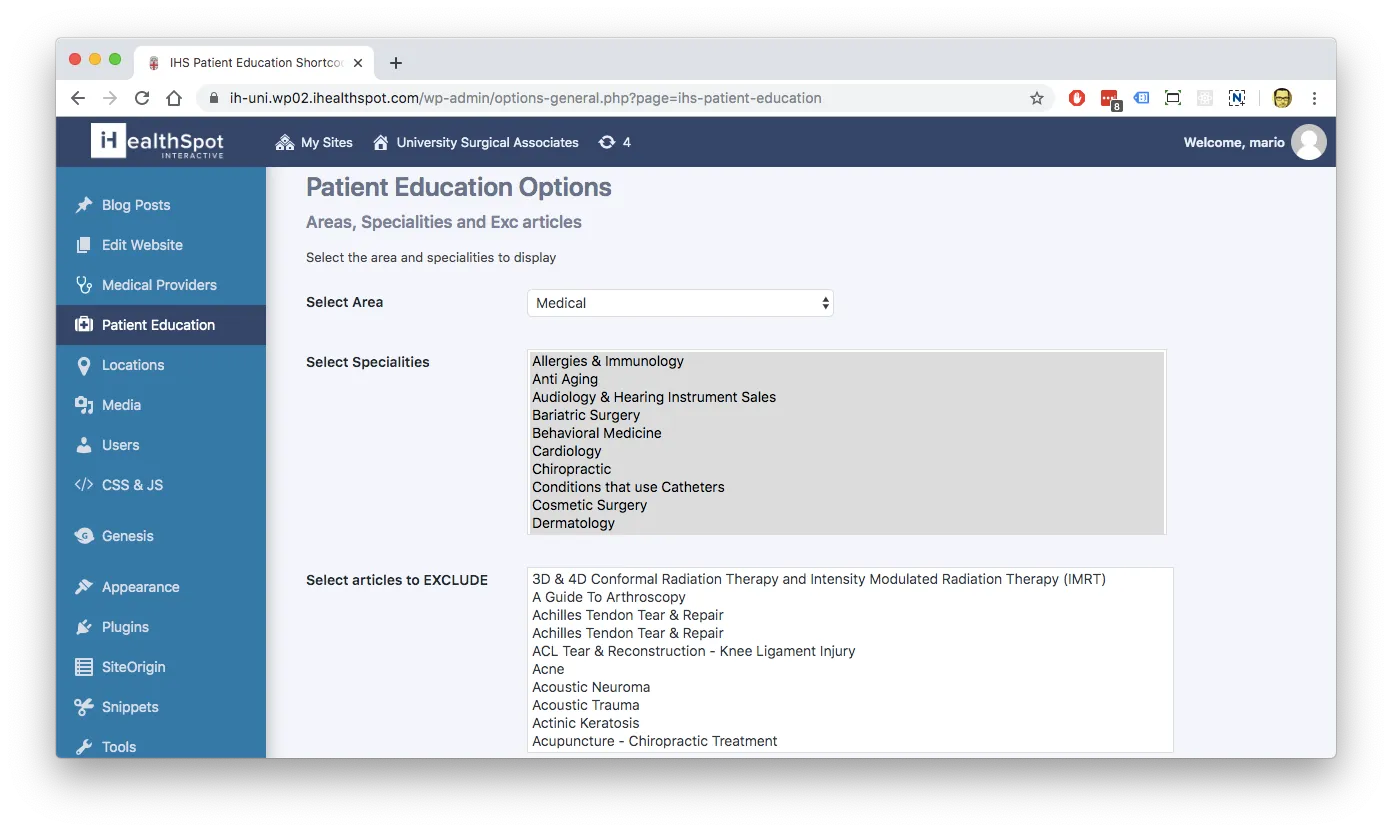Exclude A Guide To Arthroscopy article
Viewport: 1392px width, 832px height.
[850, 597]
